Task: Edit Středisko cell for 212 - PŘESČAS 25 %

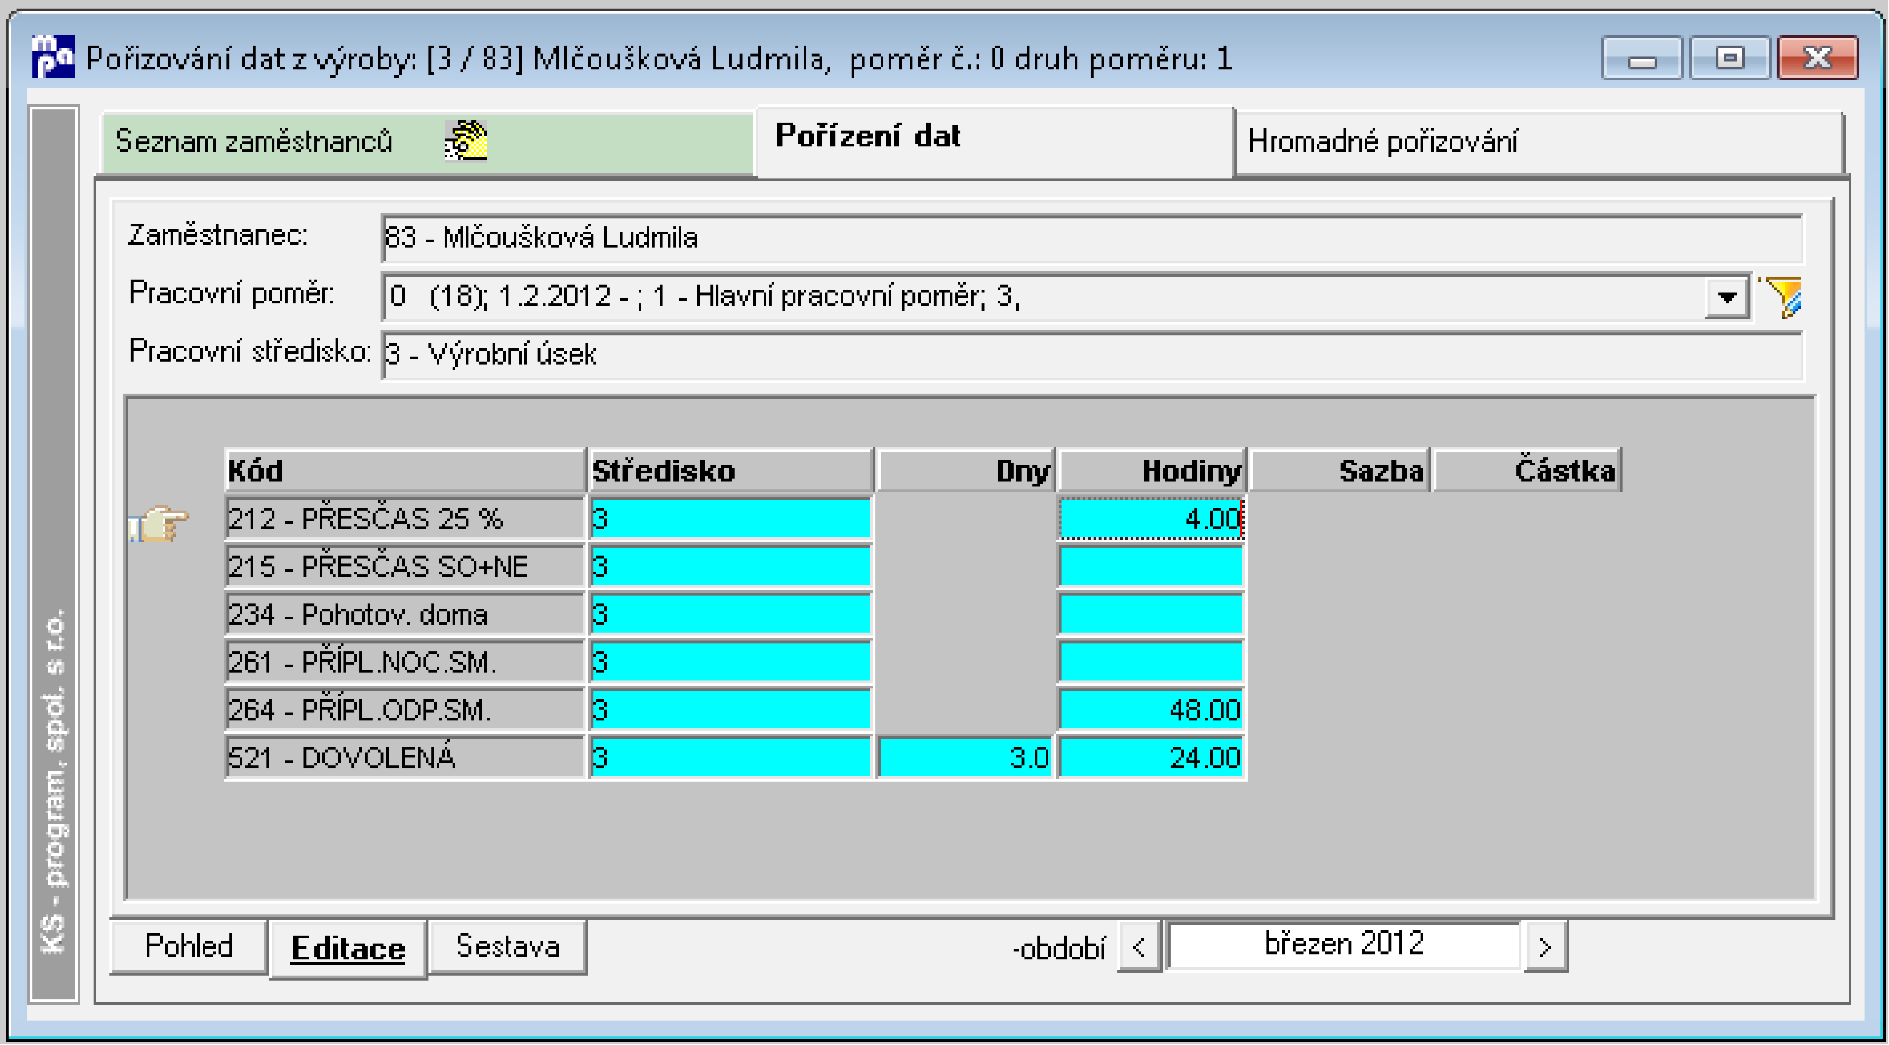Action: click(730, 519)
